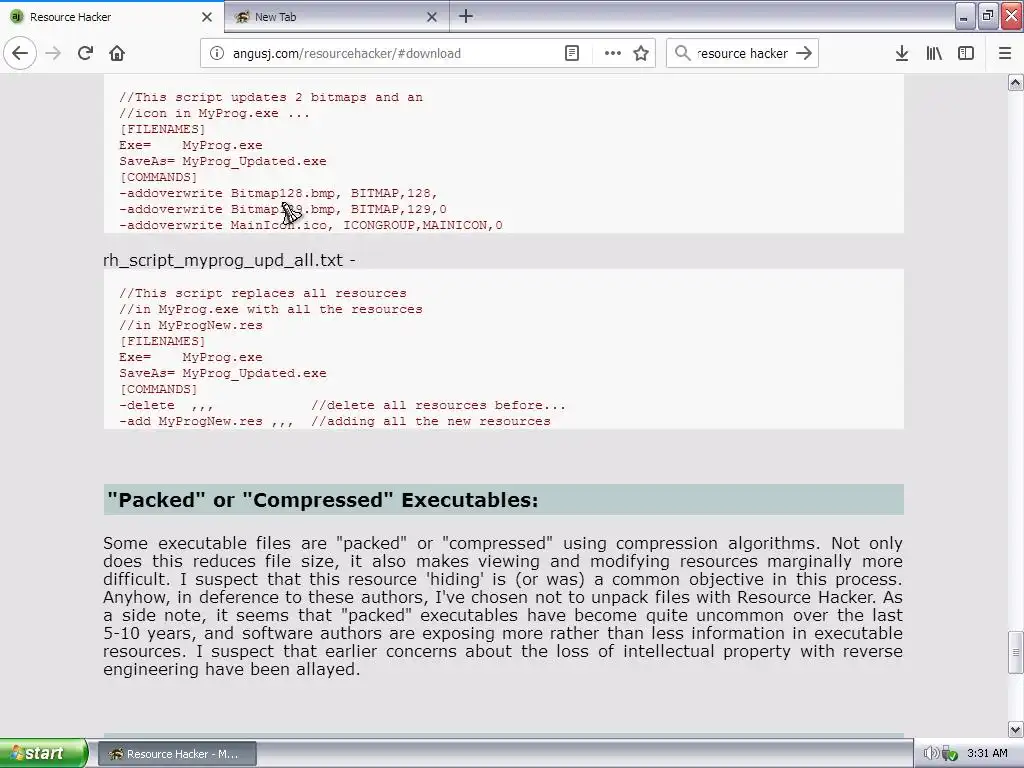This screenshot has width=1024, height=768.
Task: Click the vertical scrollbar thumb
Action: (1016, 652)
